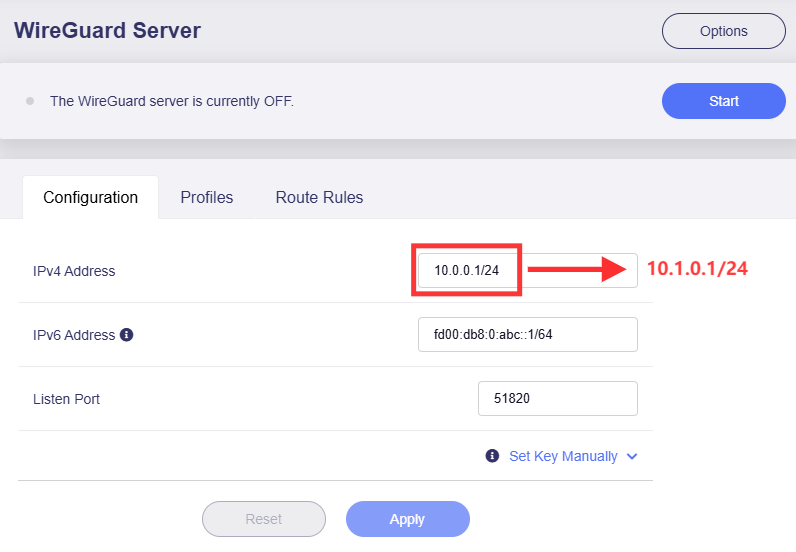Screen dimensions: 796x552
Task: Click the Listen Port field with 51820
Action: click(x=557, y=399)
